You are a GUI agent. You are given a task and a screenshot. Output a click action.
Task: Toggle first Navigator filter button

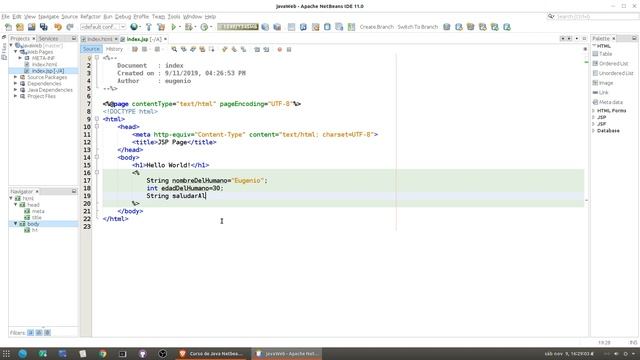pos(31,333)
